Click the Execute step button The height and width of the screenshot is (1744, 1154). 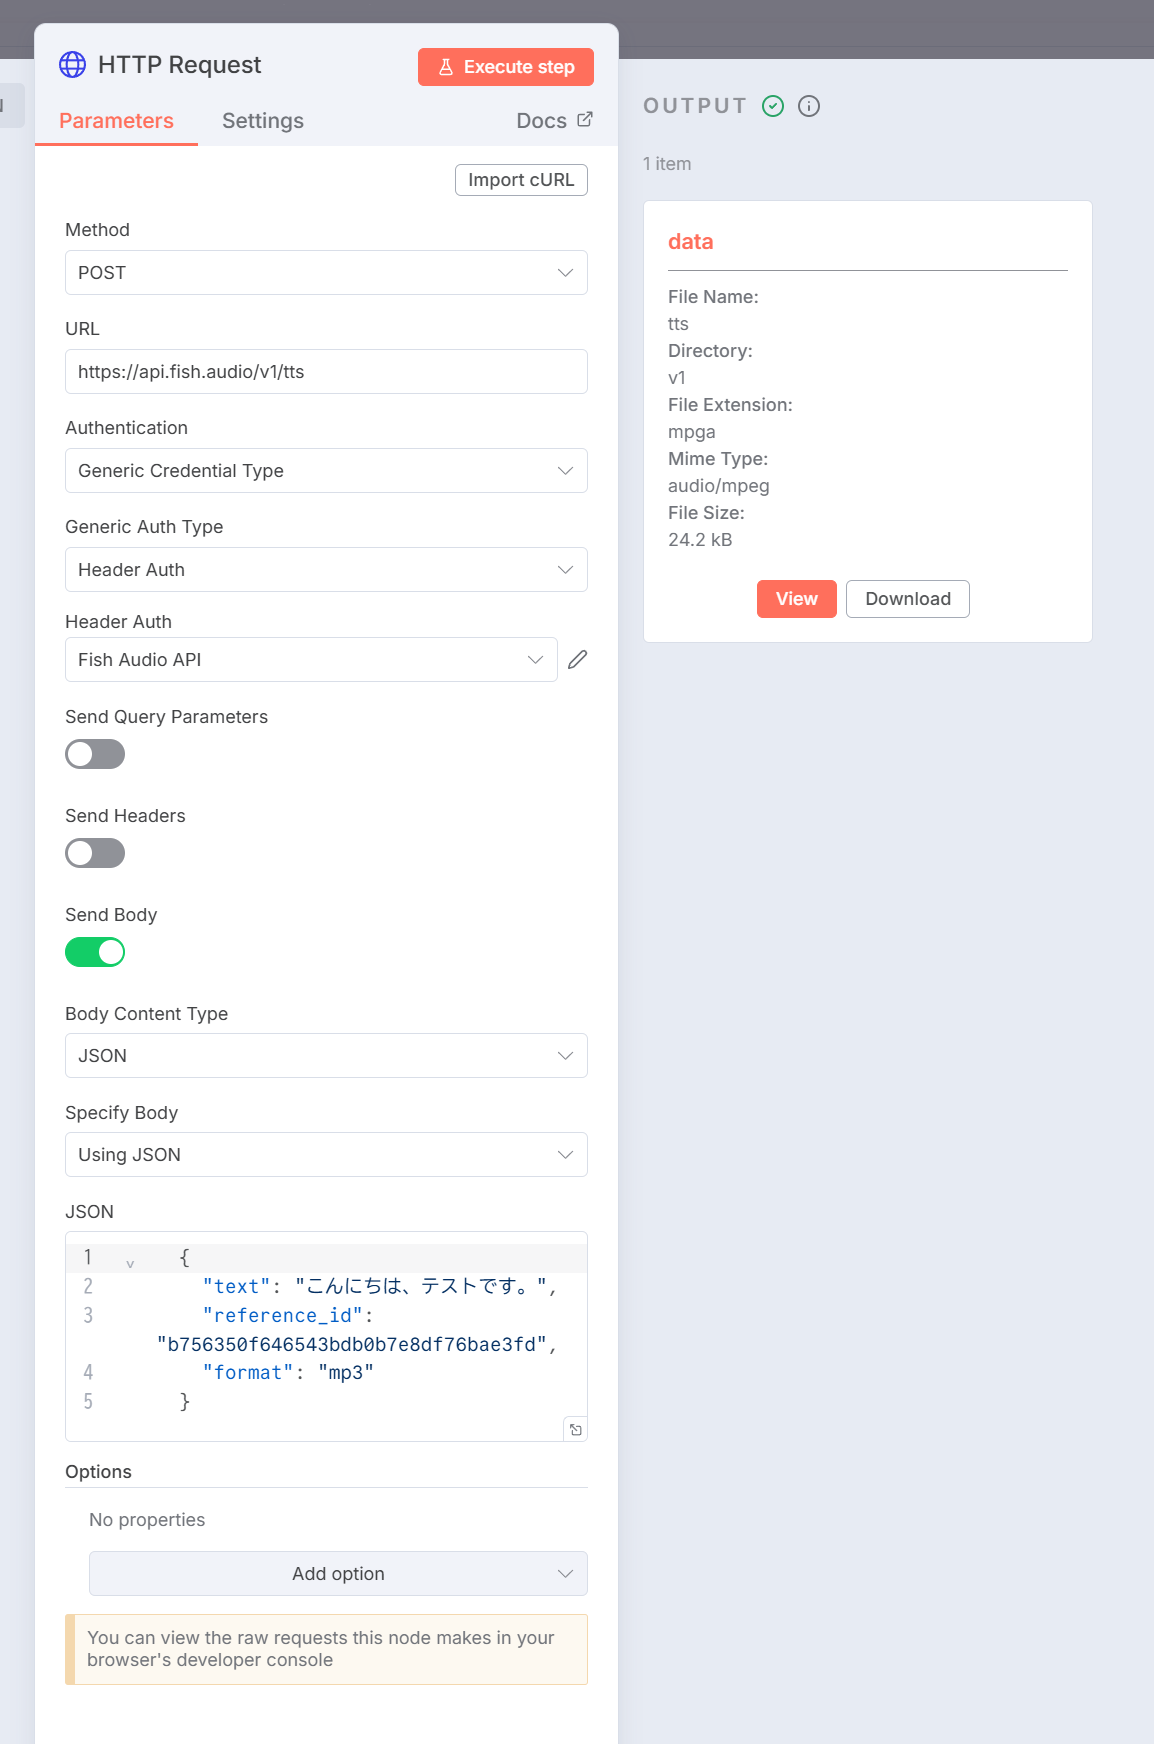click(506, 67)
